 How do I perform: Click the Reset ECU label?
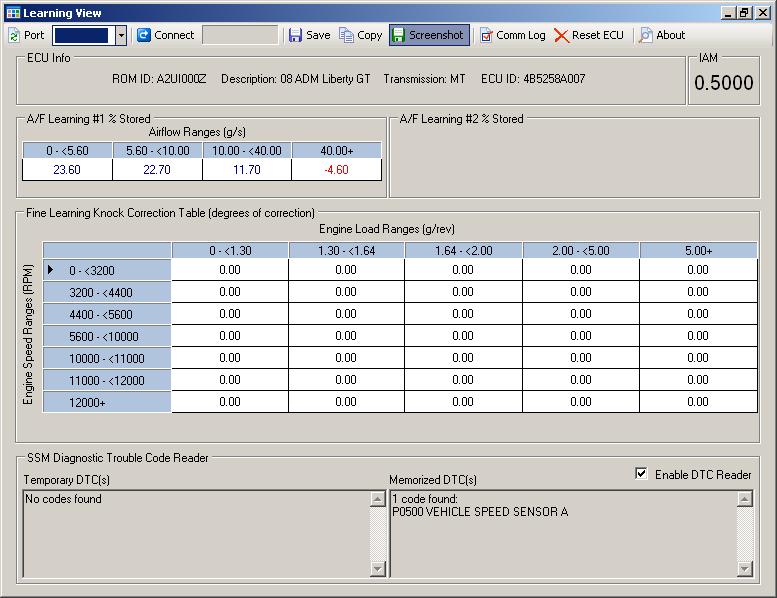click(598, 35)
